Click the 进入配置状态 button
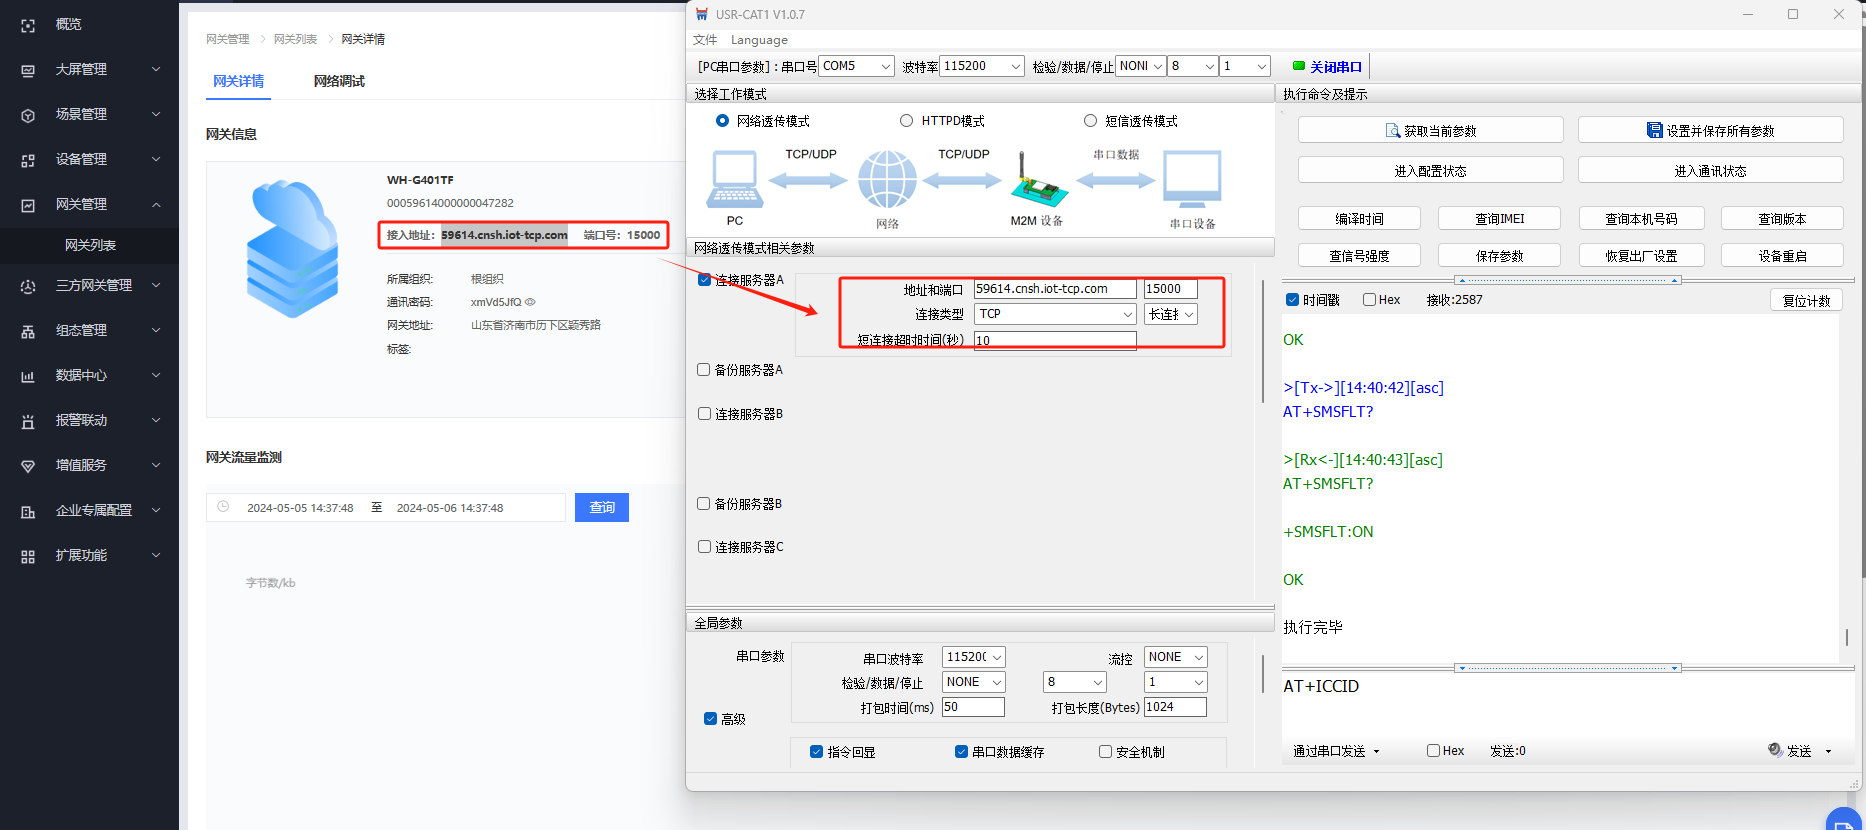The image size is (1866, 830). pos(1430,171)
